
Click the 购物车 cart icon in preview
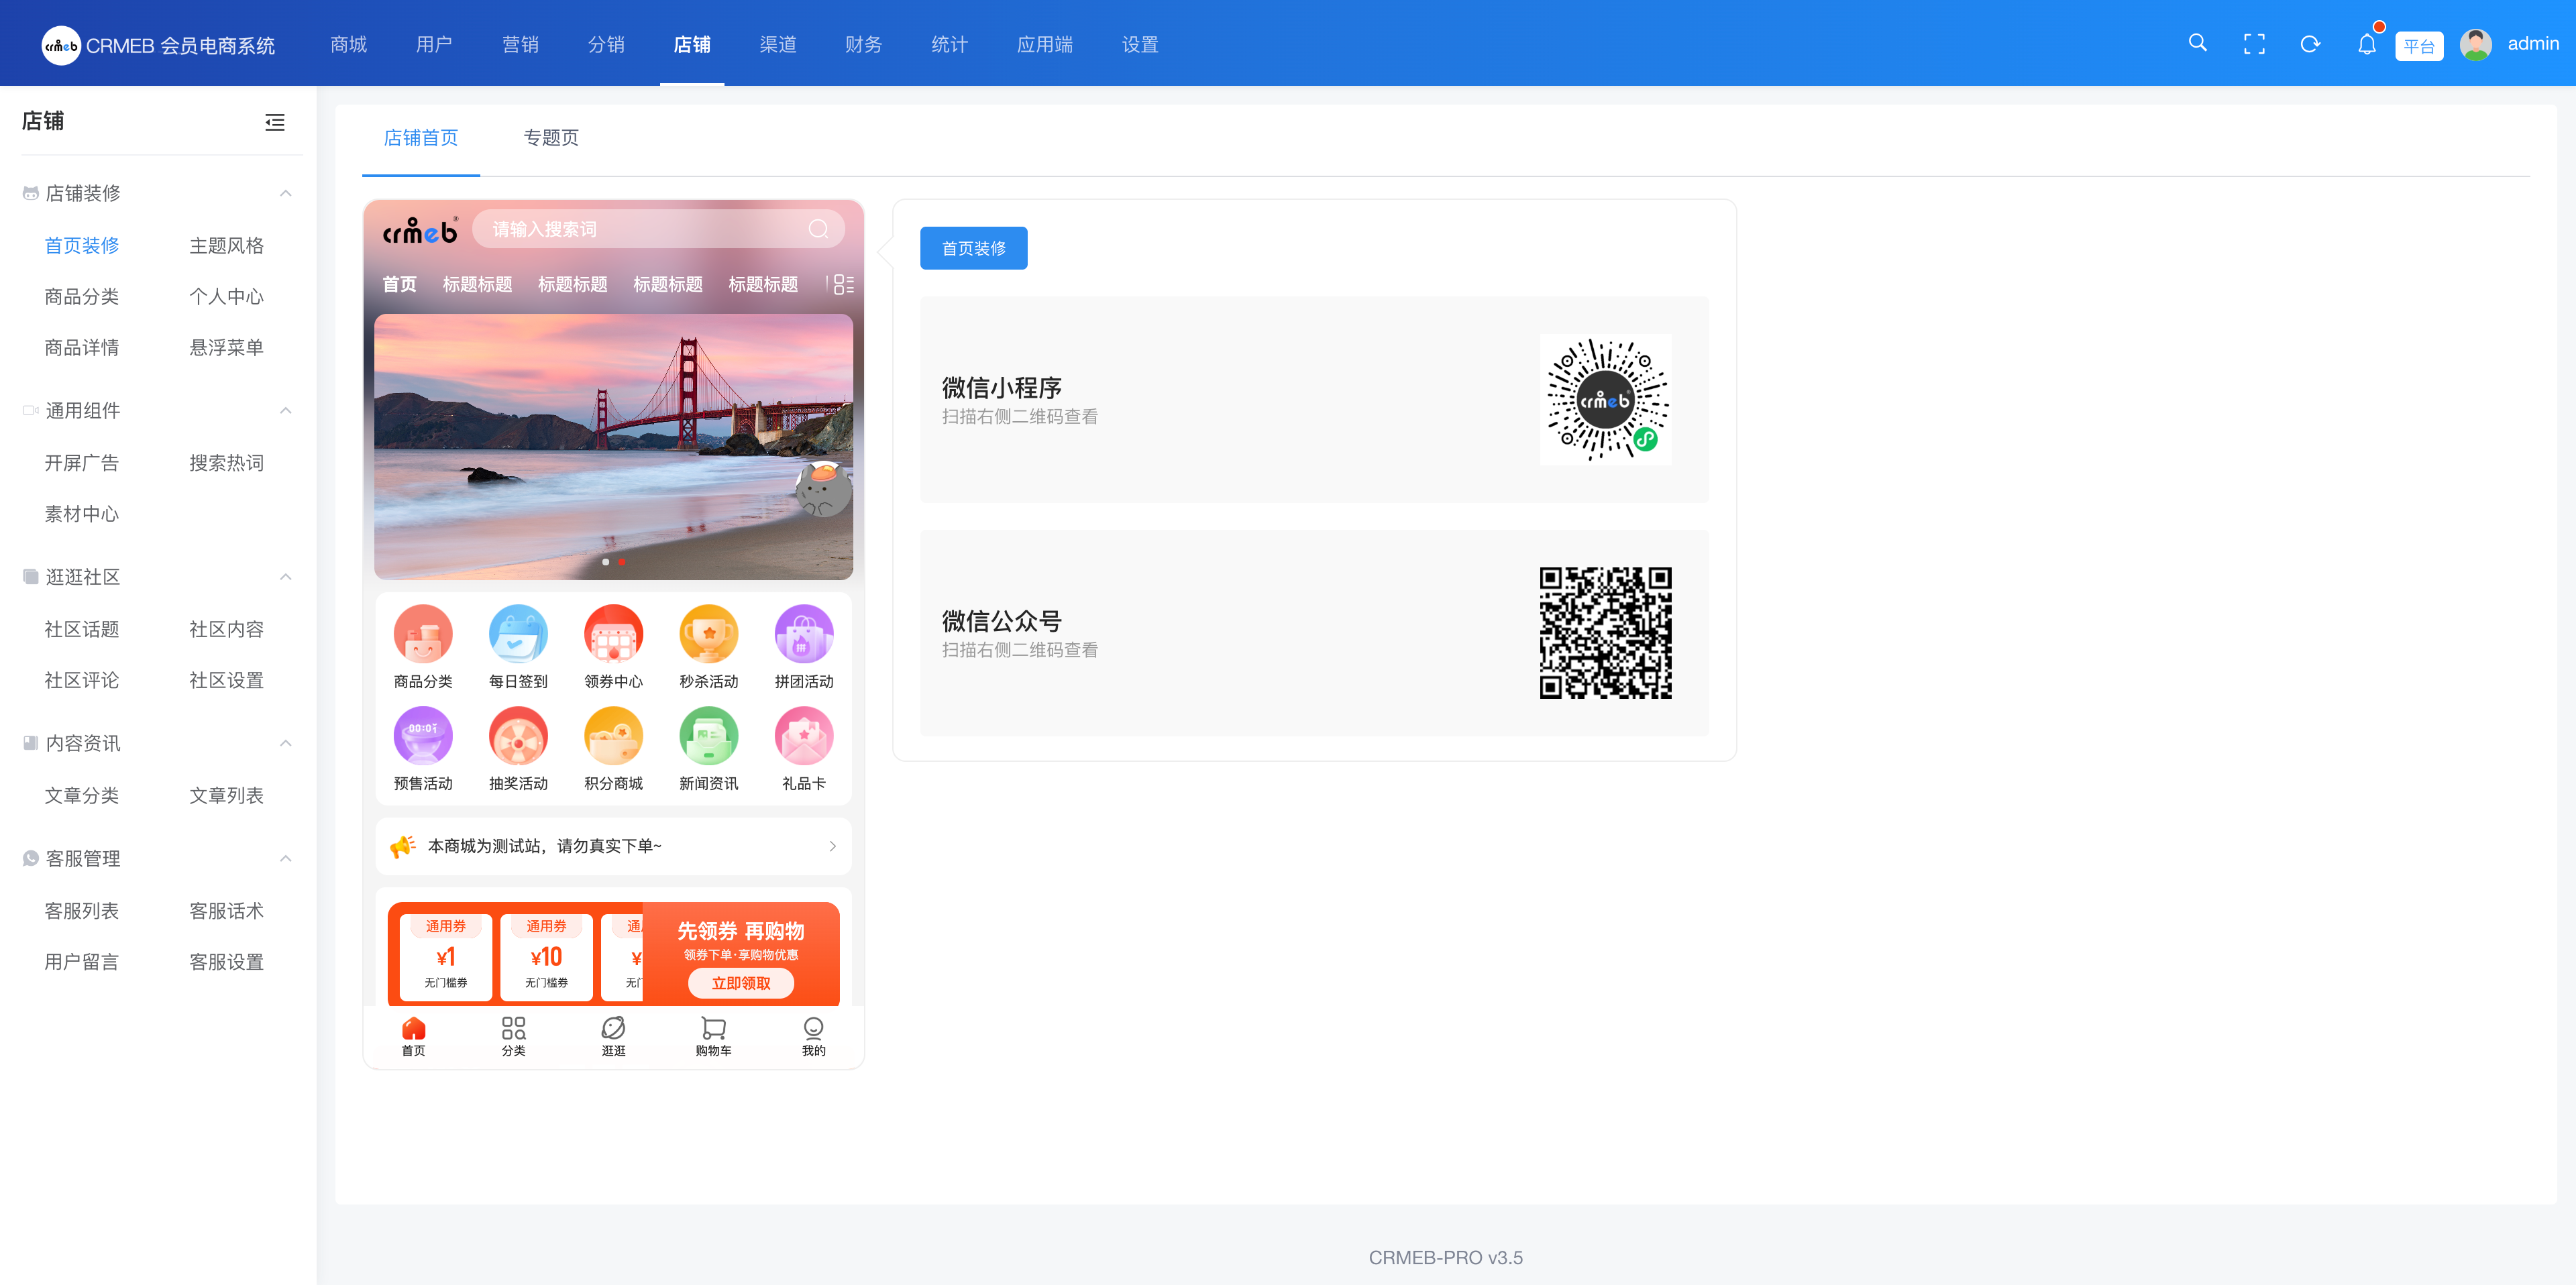tap(713, 1028)
